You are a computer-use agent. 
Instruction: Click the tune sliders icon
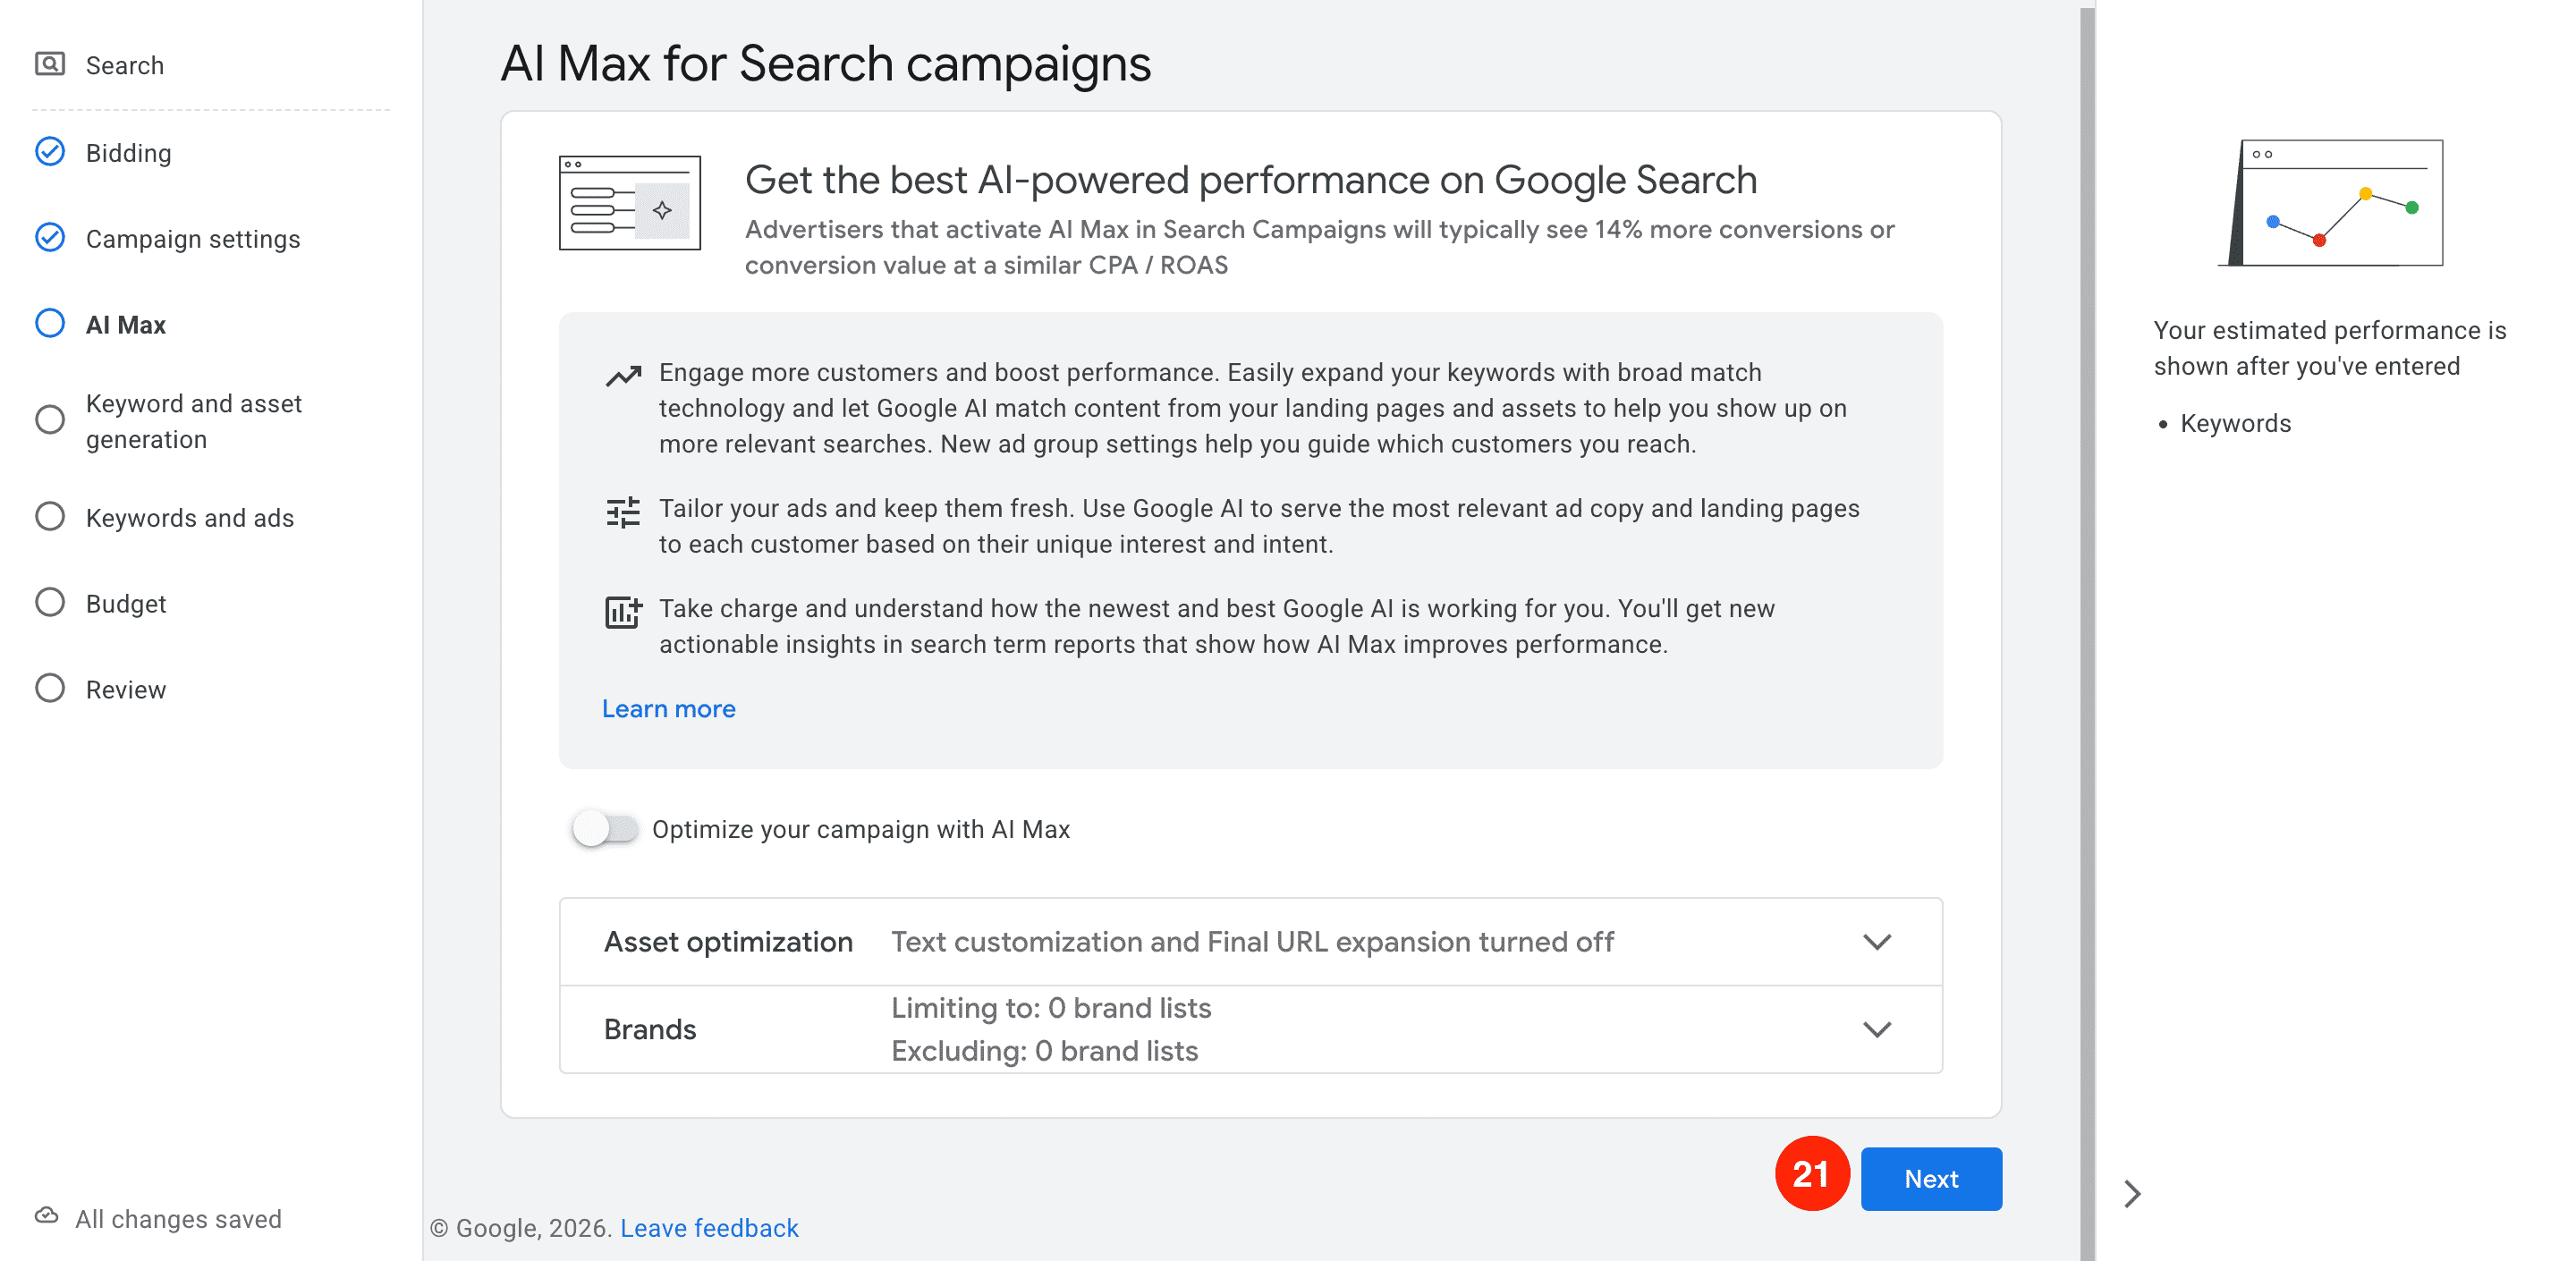point(623,512)
